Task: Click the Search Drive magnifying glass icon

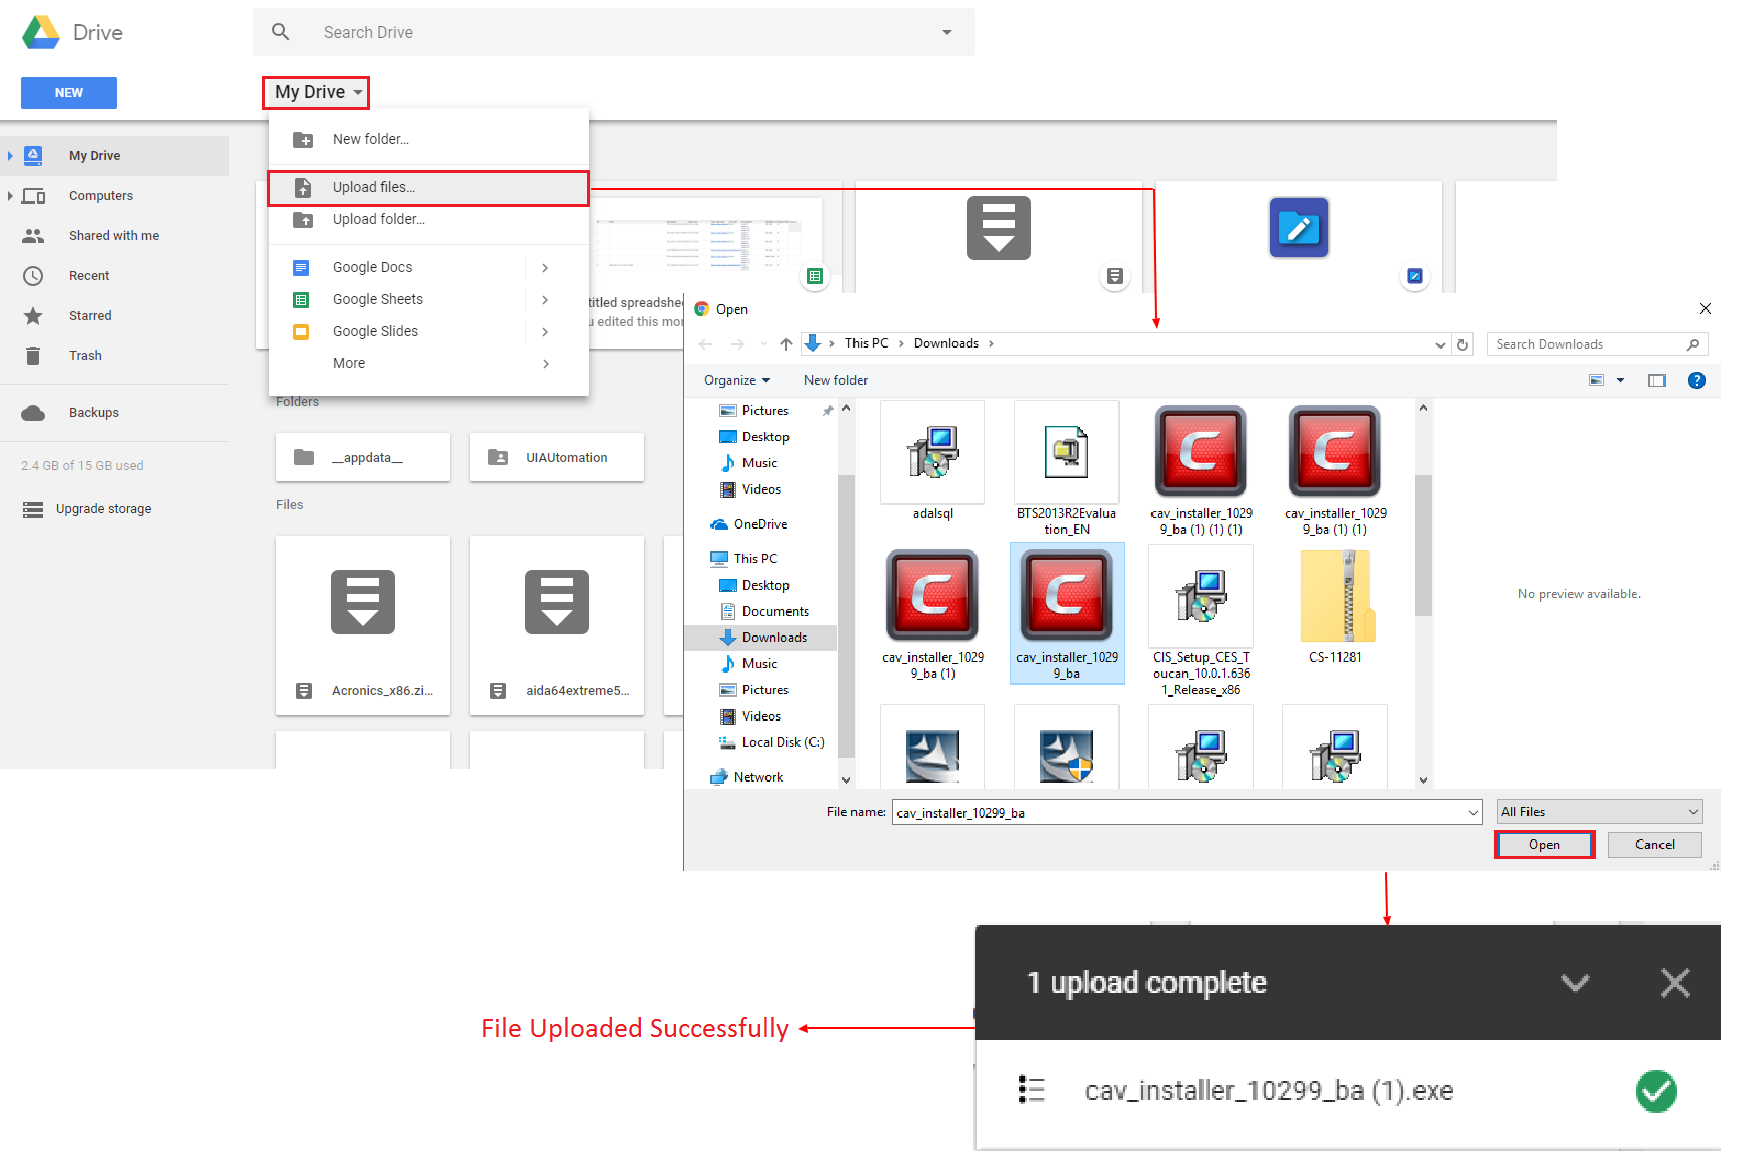Action: click(x=280, y=31)
